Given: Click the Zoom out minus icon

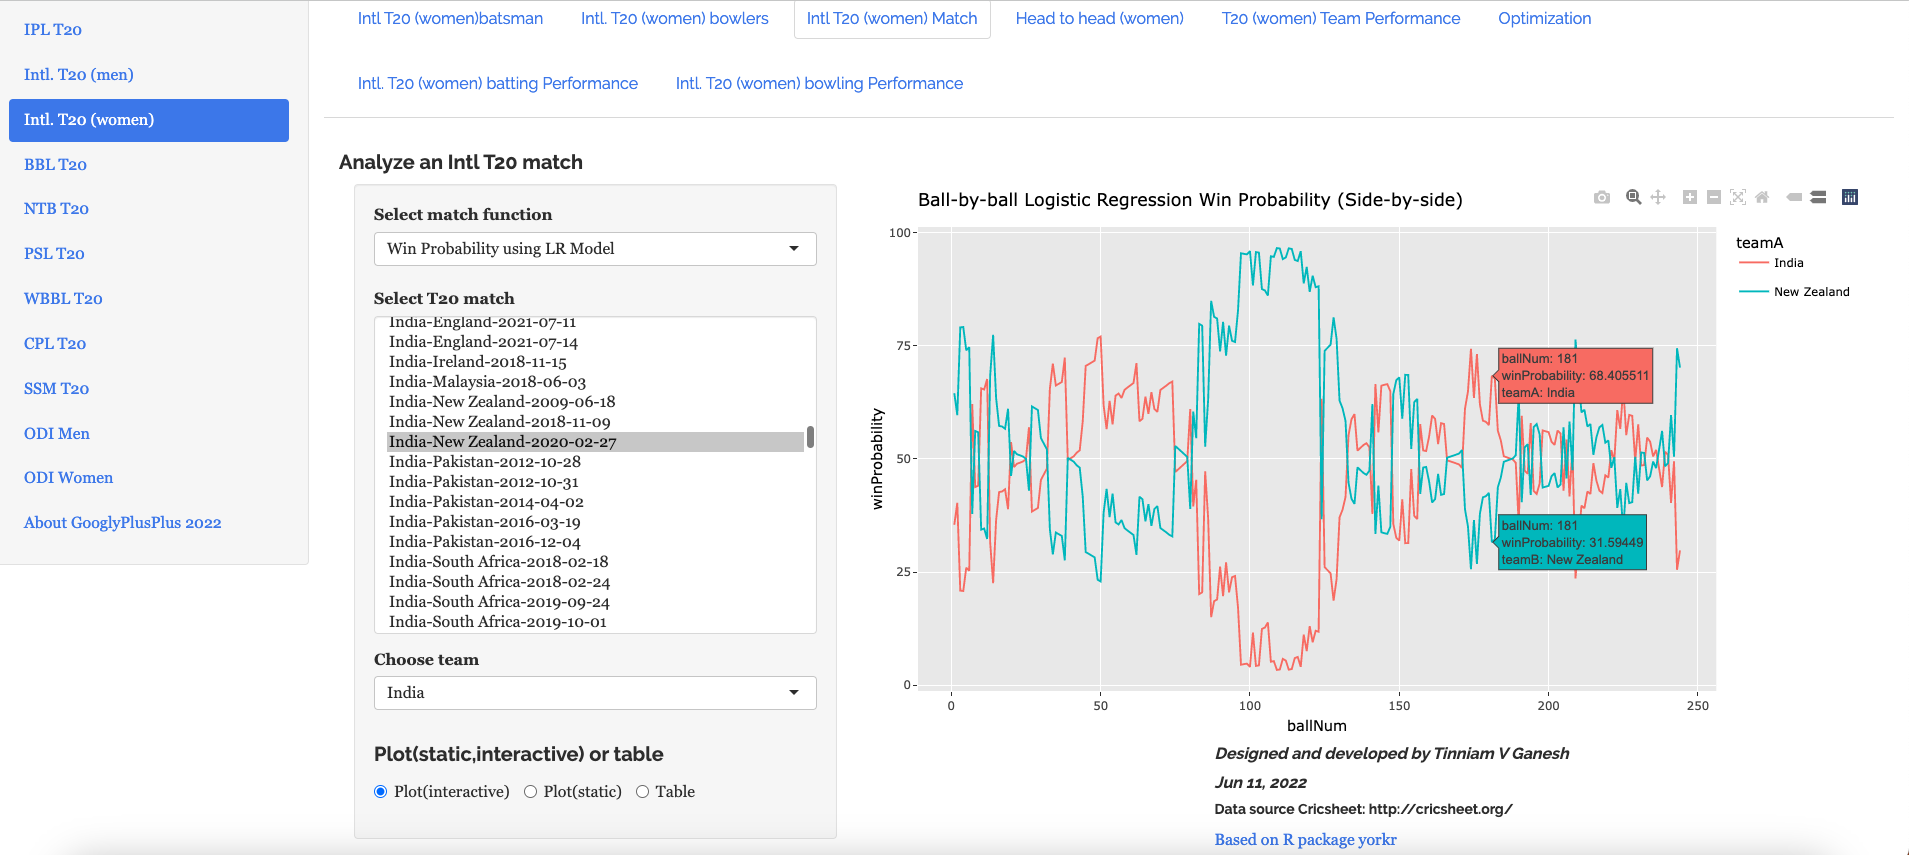Looking at the screenshot, I should tap(1713, 198).
